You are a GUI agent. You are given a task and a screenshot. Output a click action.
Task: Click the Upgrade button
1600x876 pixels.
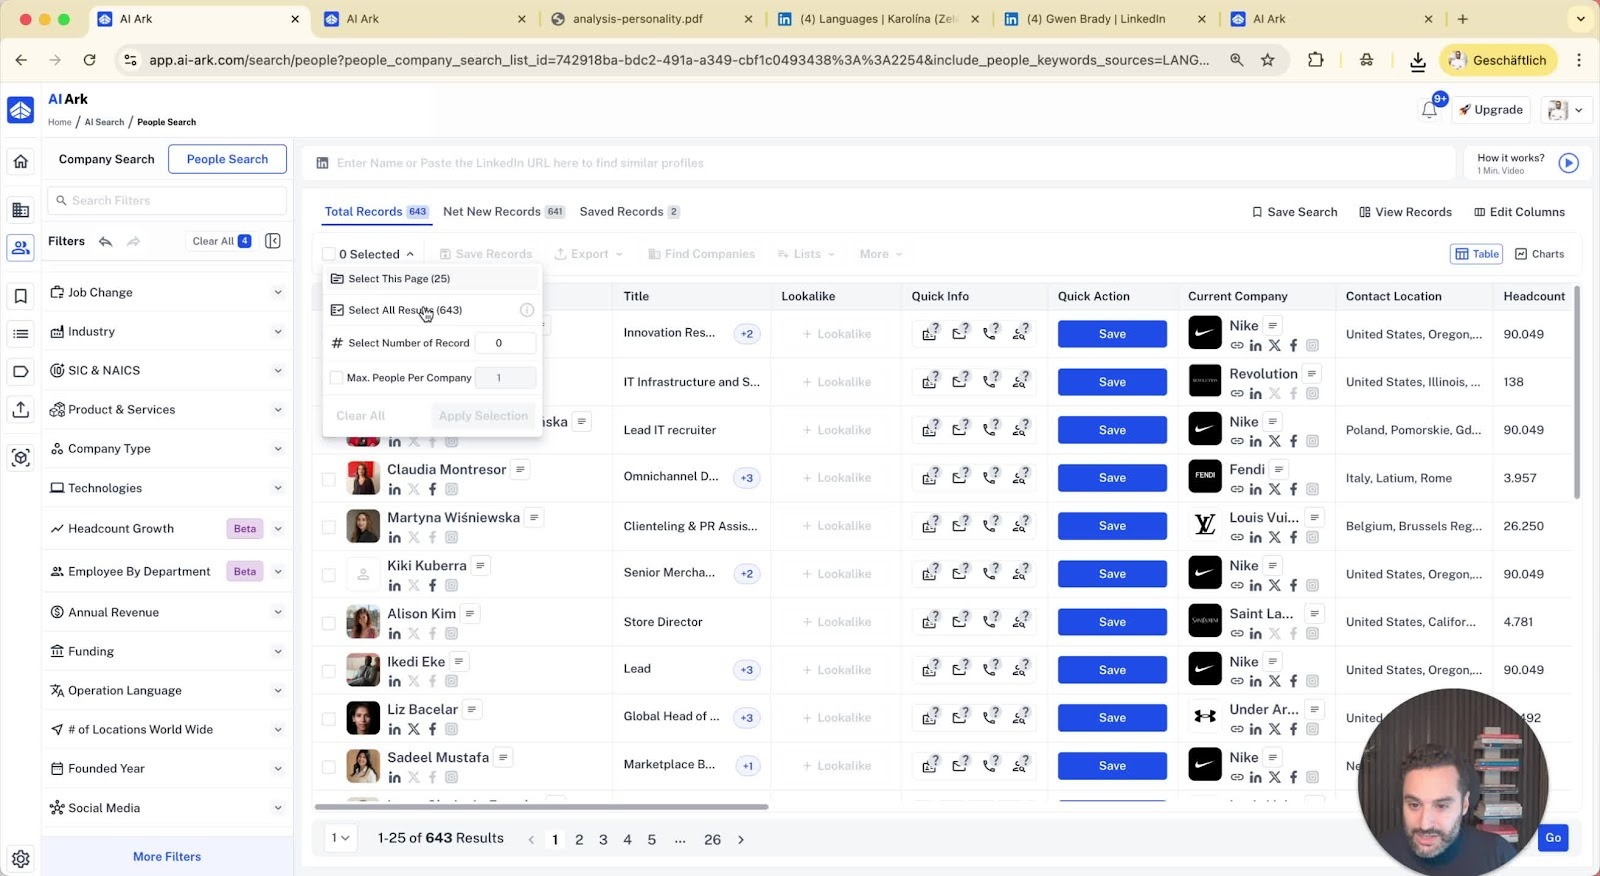[x=1490, y=110]
